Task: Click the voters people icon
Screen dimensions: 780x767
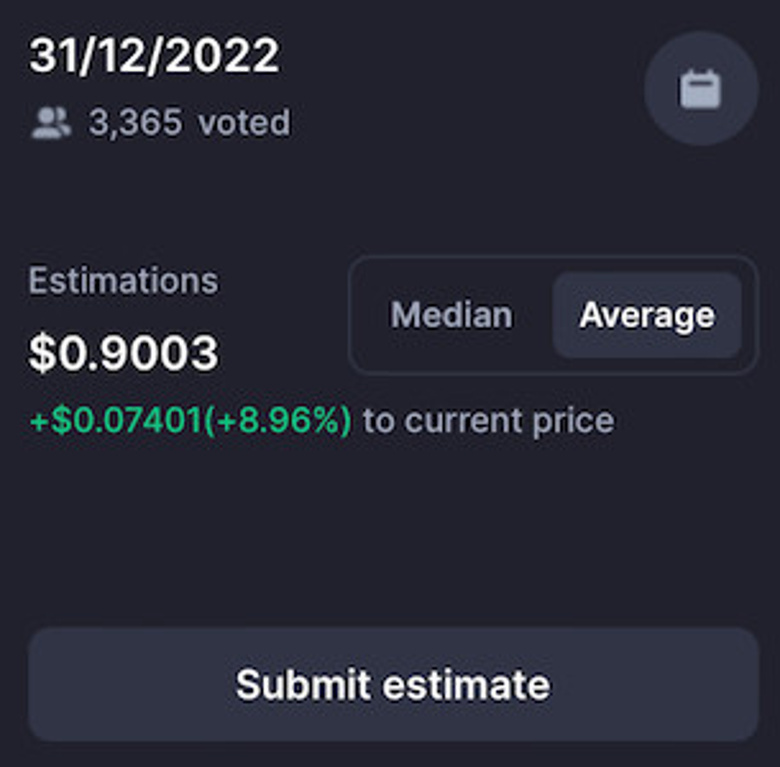Action: click(51, 123)
